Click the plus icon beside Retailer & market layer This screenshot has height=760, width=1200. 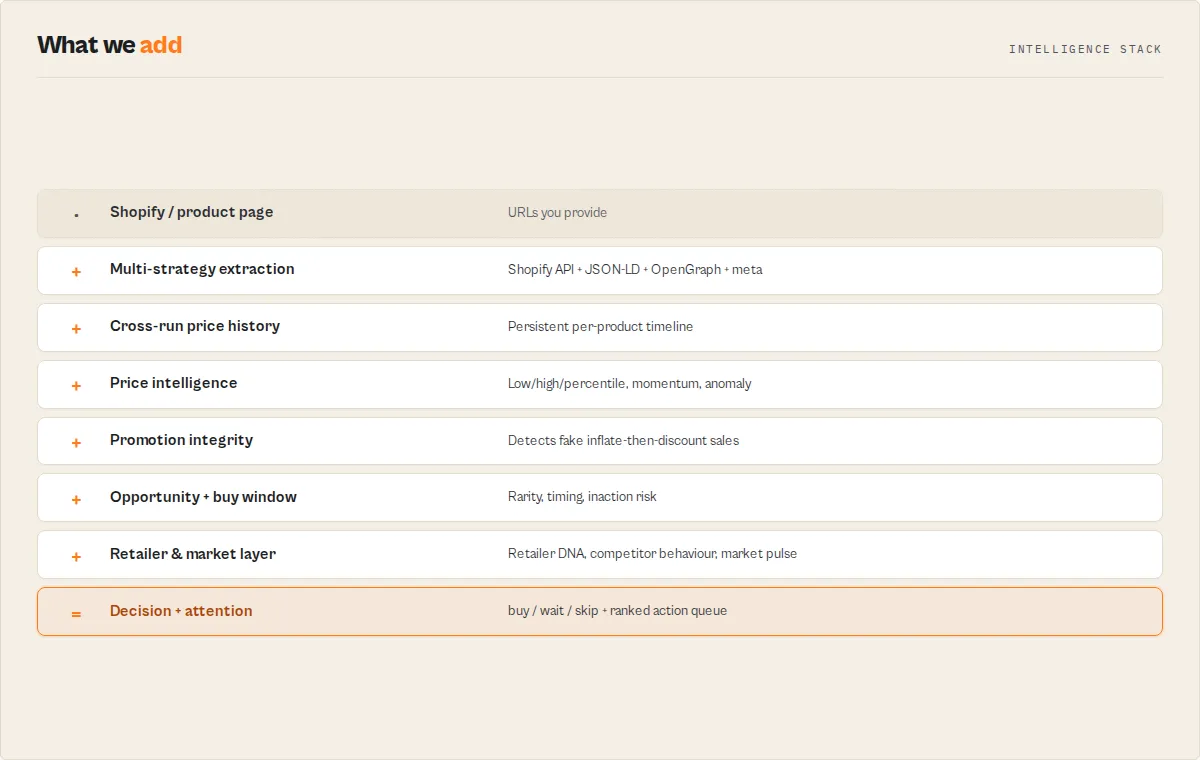(x=76, y=556)
